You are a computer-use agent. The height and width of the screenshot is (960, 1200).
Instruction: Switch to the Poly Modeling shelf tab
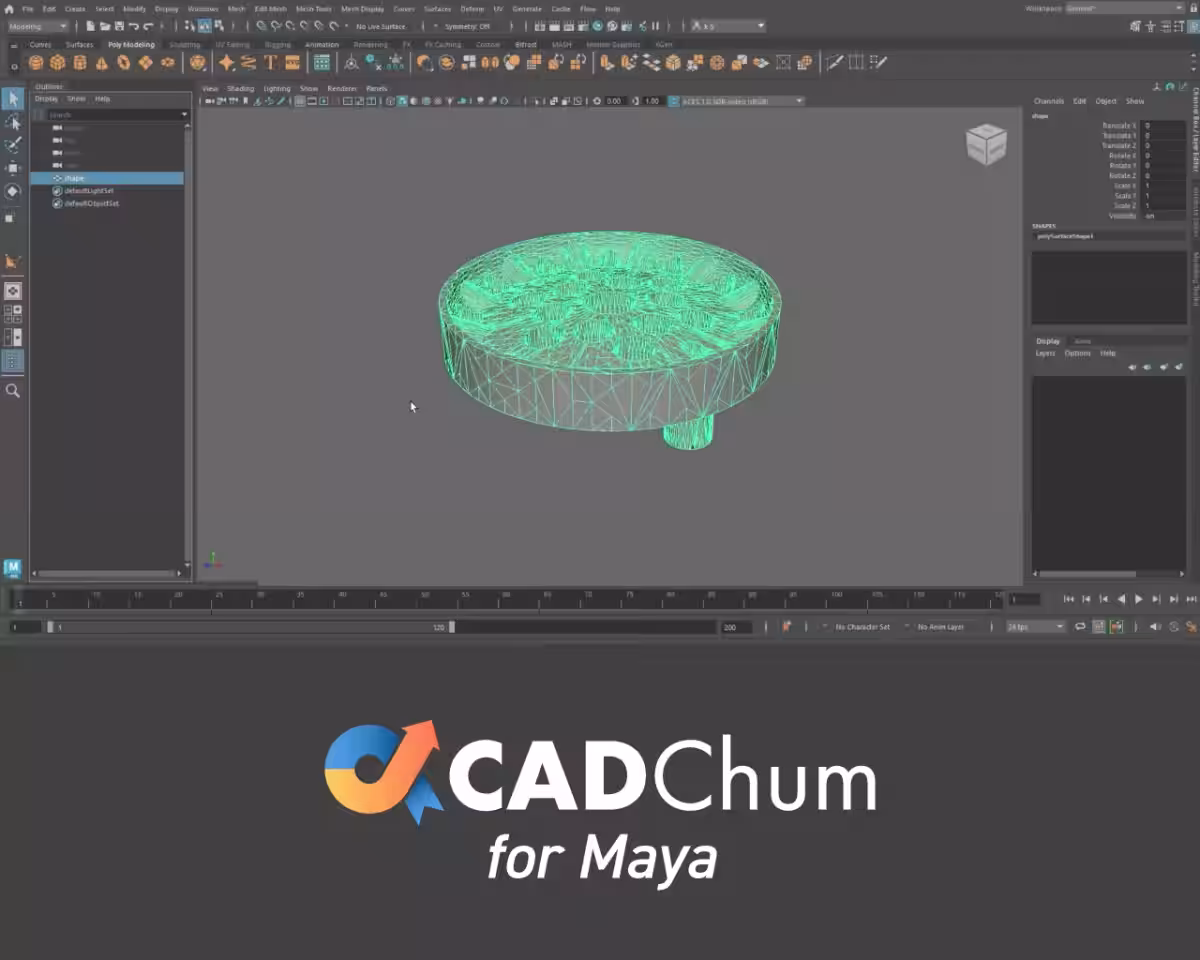coord(131,44)
